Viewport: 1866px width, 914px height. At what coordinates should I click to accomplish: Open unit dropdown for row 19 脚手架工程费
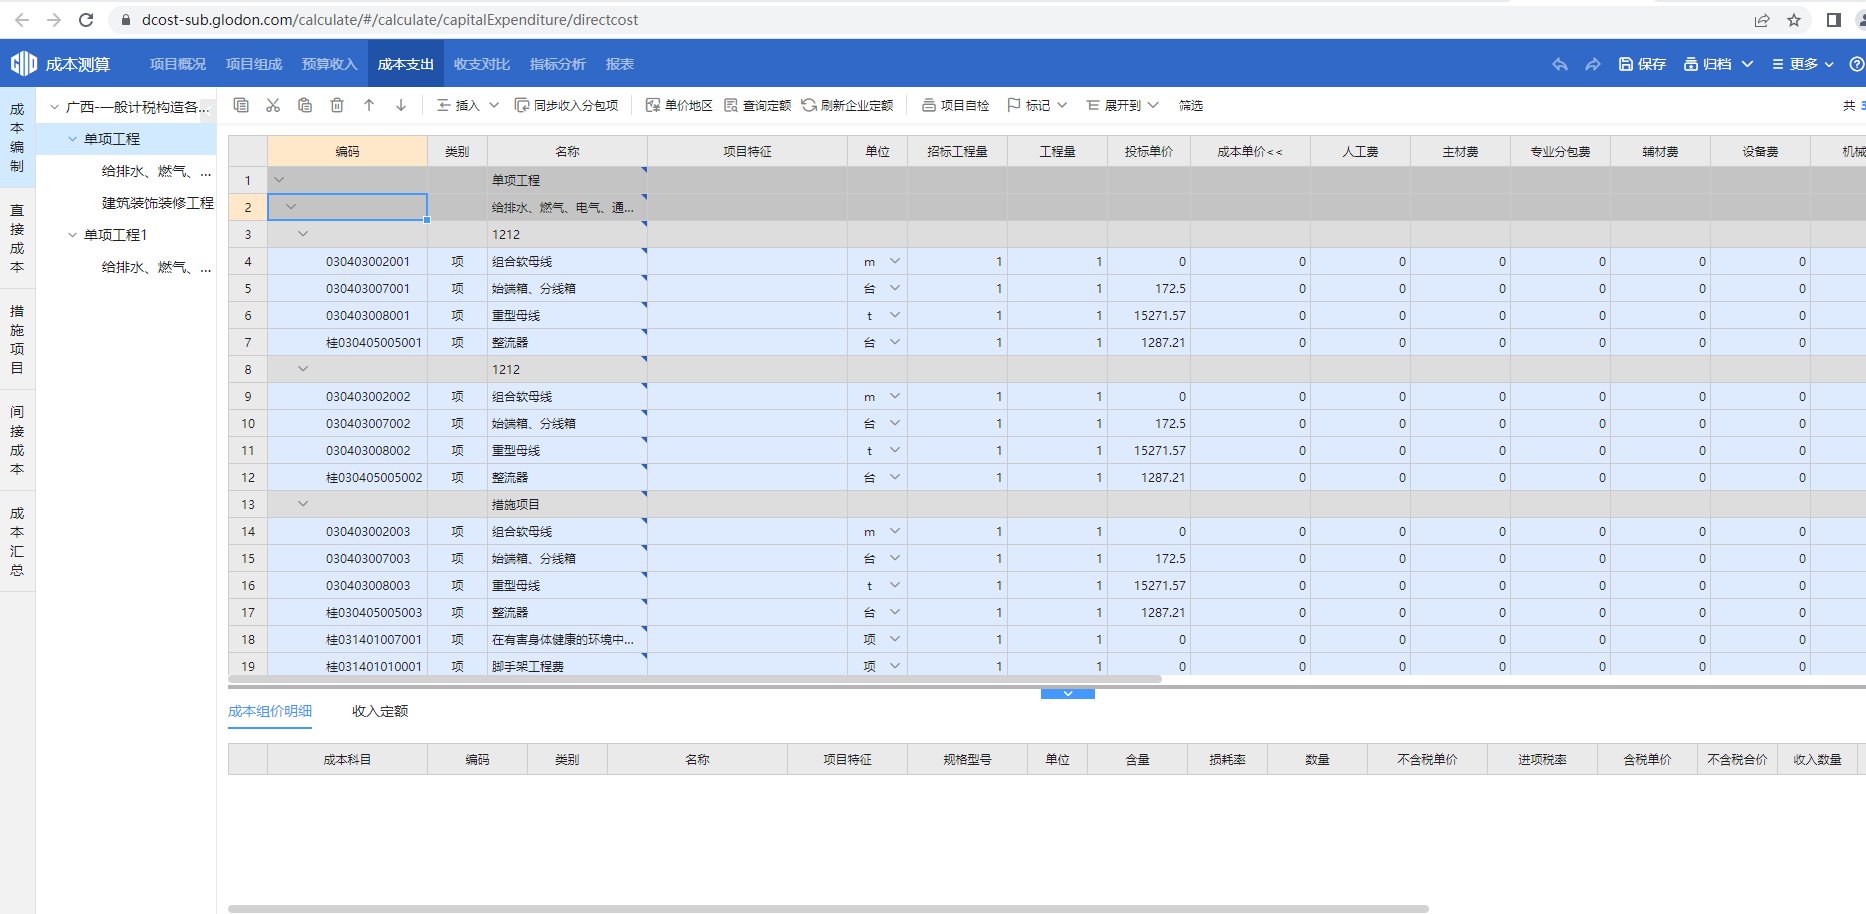click(x=895, y=666)
